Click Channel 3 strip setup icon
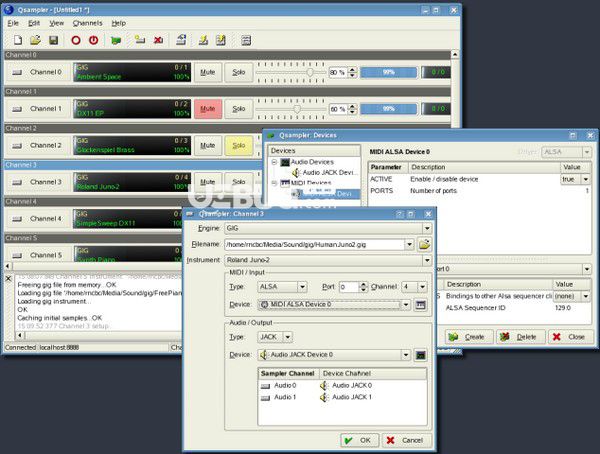The image size is (600, 454). pyautogui.click(x=17, y=182)
